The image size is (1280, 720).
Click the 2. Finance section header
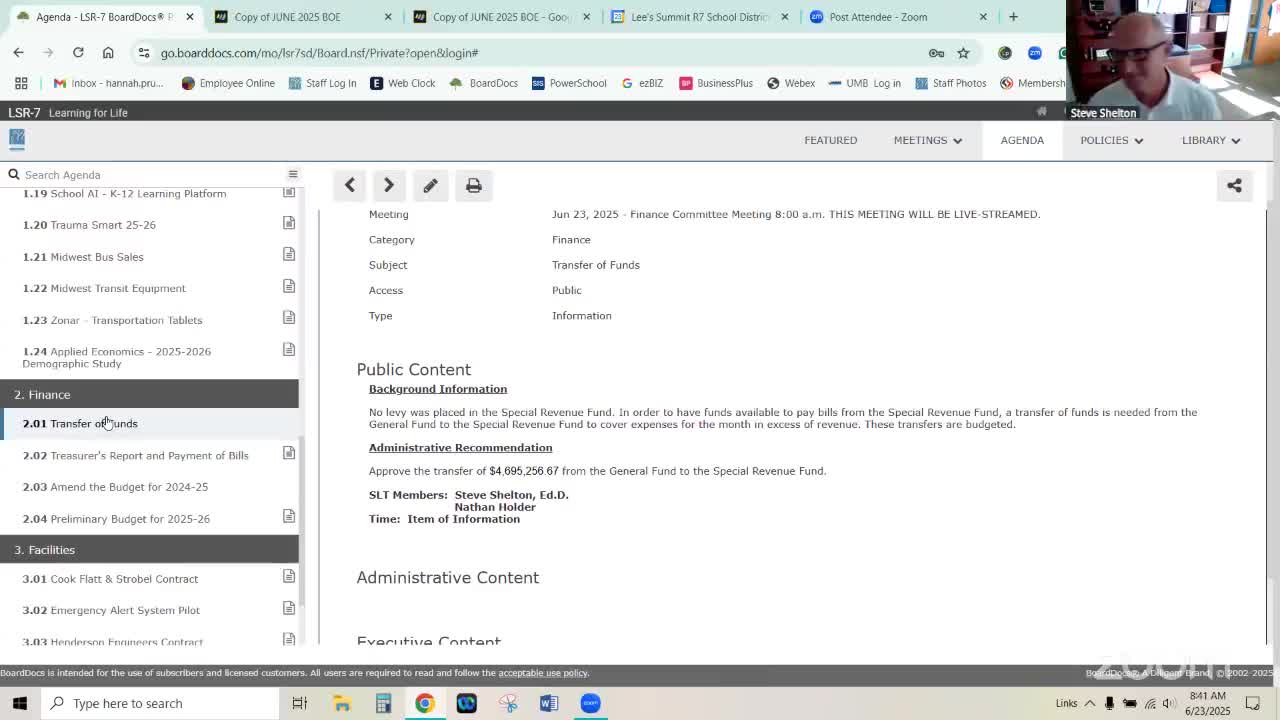tap(149, 394)
